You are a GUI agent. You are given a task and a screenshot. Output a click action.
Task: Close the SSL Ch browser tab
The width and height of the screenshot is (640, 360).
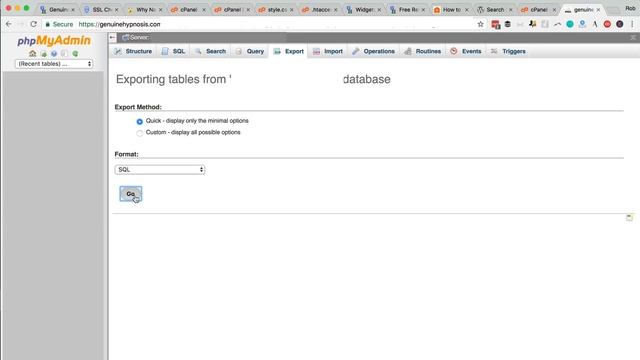tap(117, 9)
